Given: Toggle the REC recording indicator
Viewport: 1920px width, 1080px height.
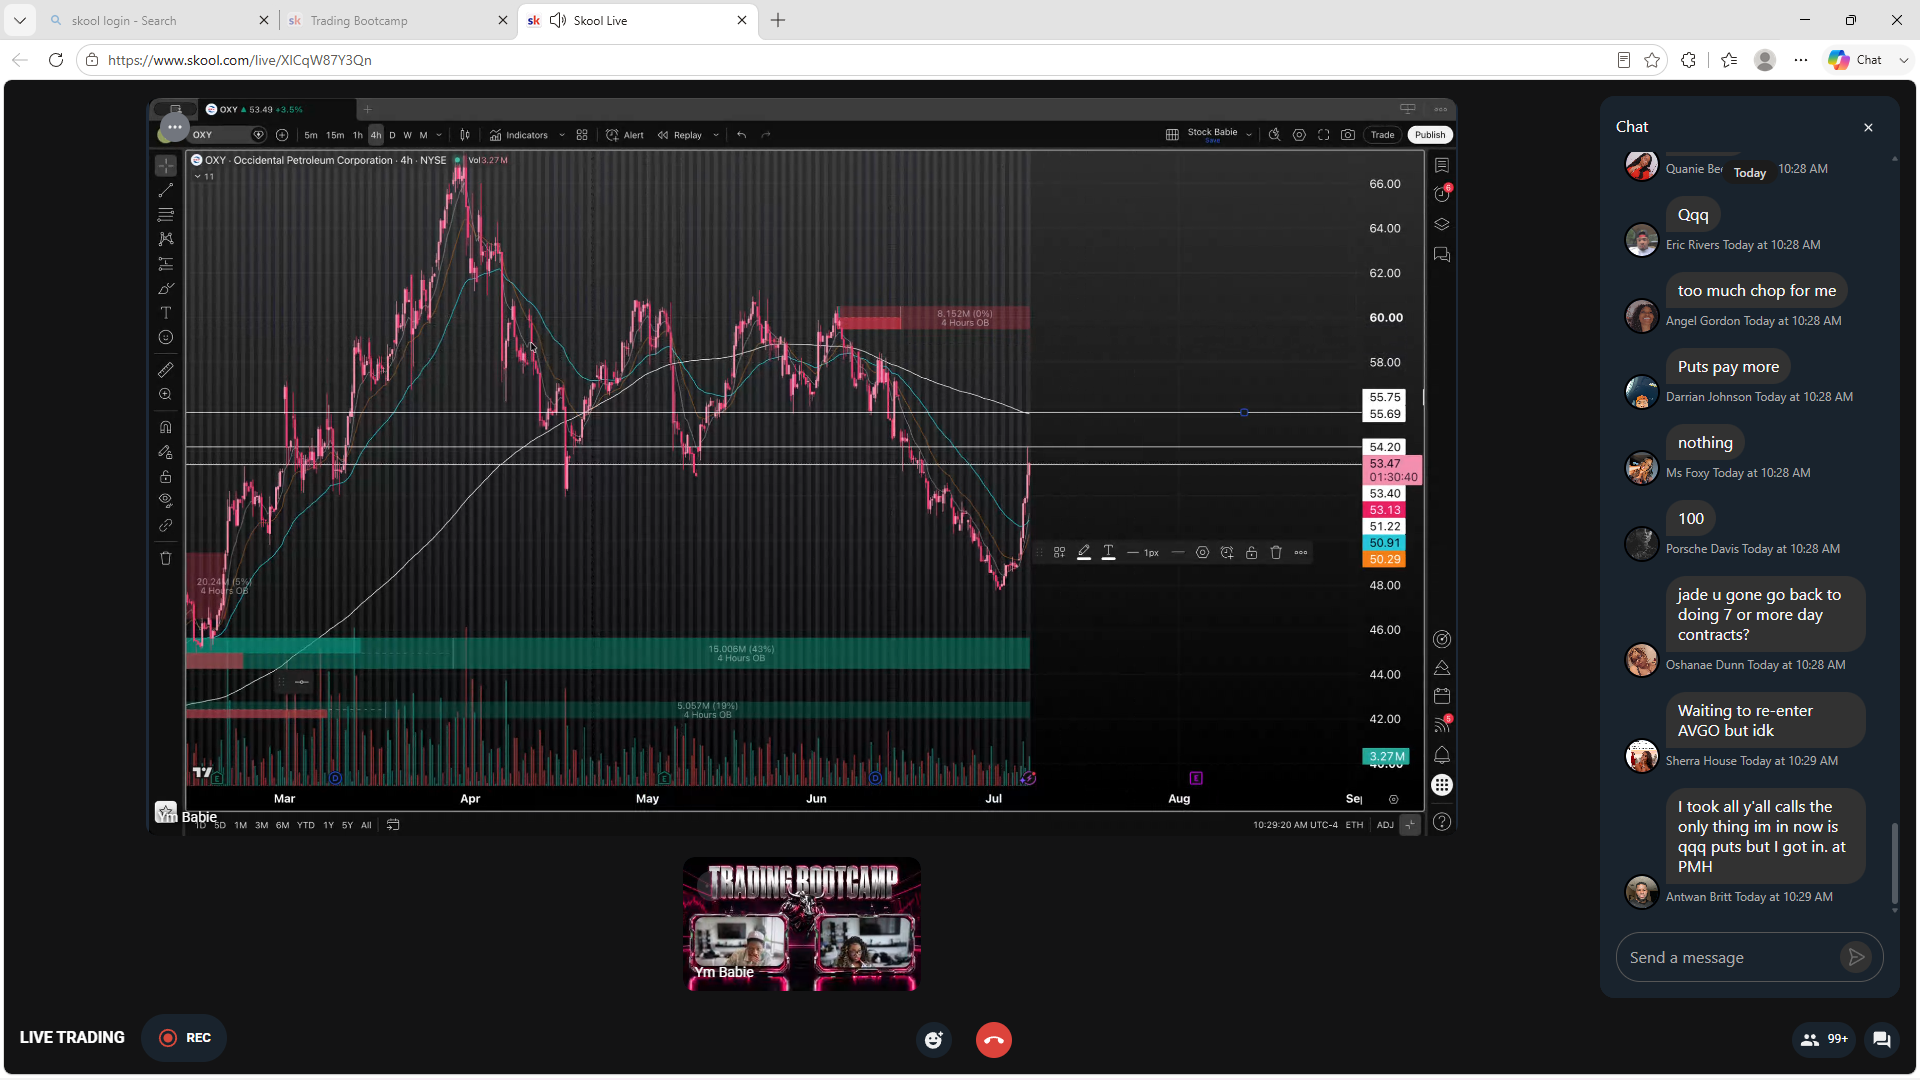Looking at the screenshot, I should (x=185, y=1038).
